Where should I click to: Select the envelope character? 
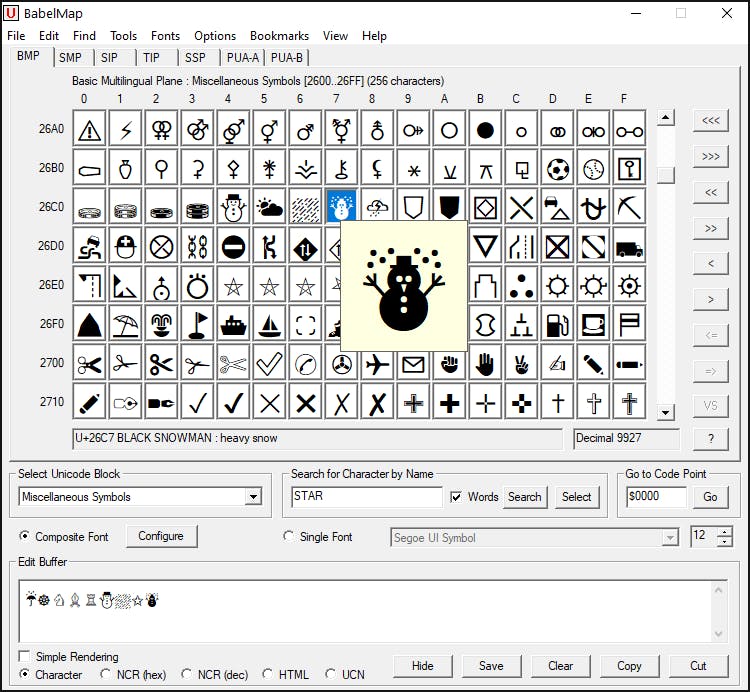(x=413, y=364)
